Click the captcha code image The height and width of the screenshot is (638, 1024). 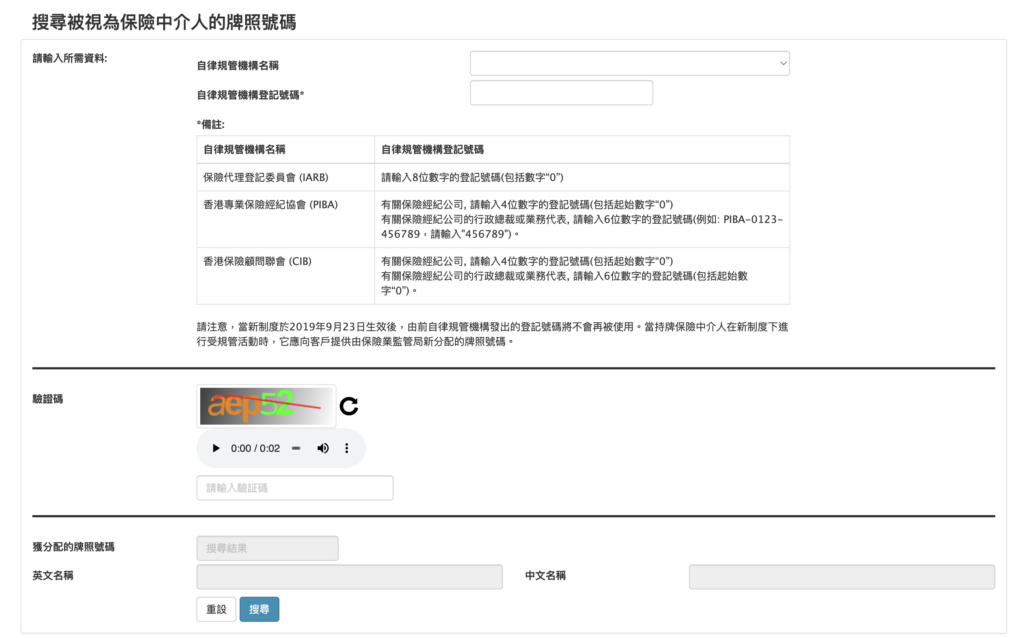(x=266, y=405)
